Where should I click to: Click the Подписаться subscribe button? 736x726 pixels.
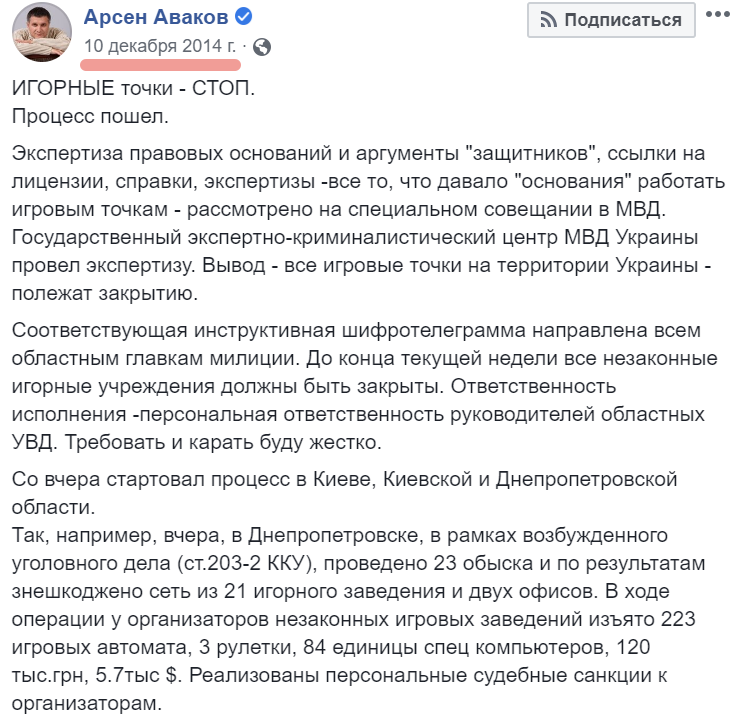[x=611, y=19]
